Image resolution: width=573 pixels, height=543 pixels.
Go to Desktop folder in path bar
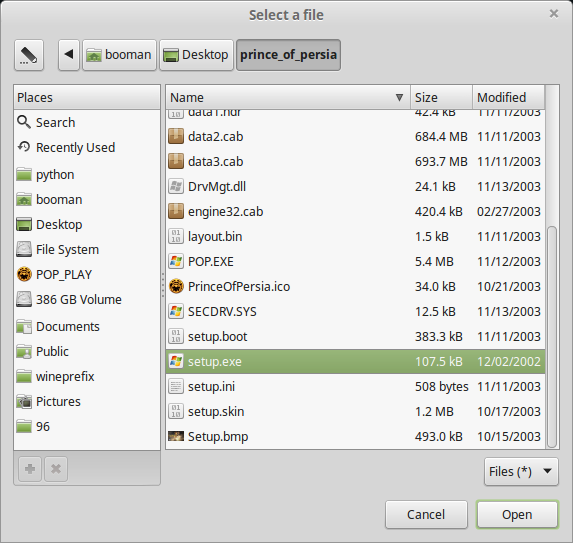point(196,55)
